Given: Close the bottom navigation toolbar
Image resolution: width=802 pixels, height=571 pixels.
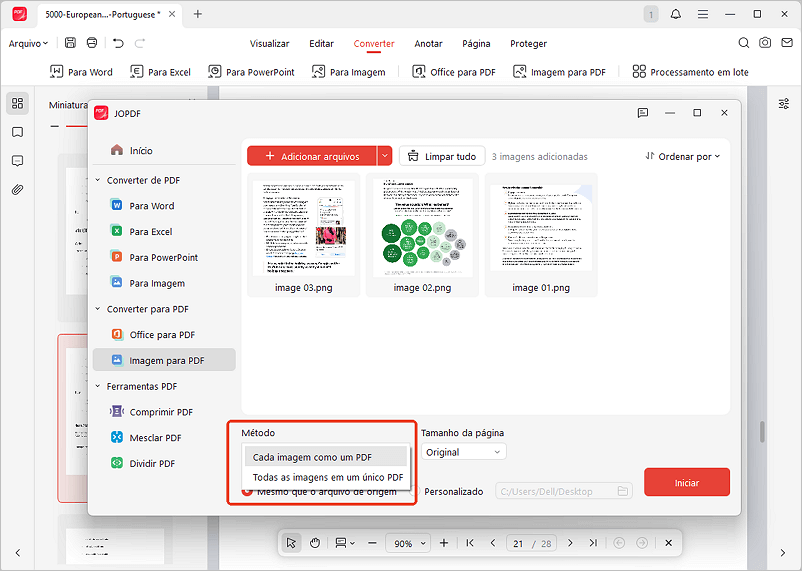Looking at the screenshot, I should click(669, 543).
